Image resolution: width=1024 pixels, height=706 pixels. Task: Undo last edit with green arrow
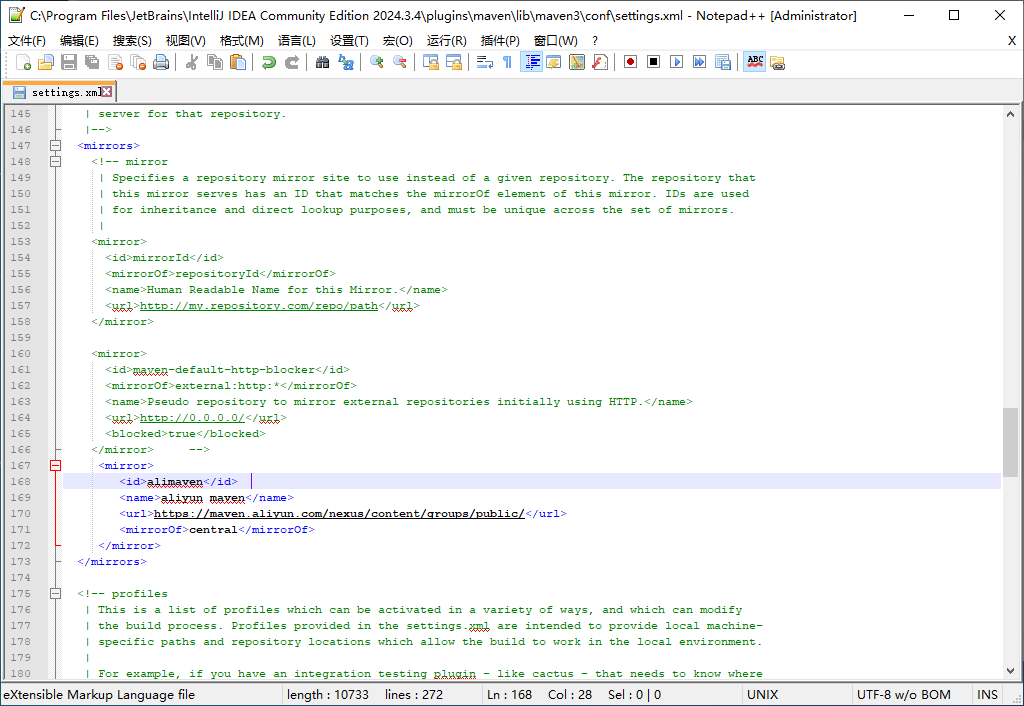pyautogui.click(x=268, y=62)
